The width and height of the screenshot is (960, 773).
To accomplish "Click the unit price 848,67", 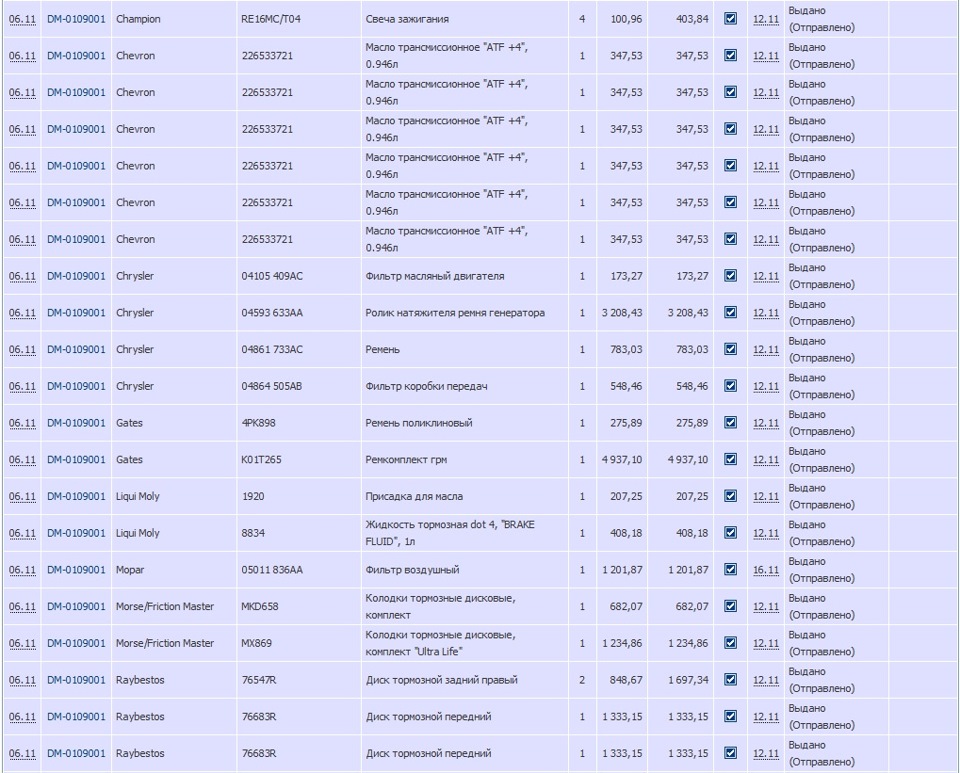I will (x=626, y=680).
